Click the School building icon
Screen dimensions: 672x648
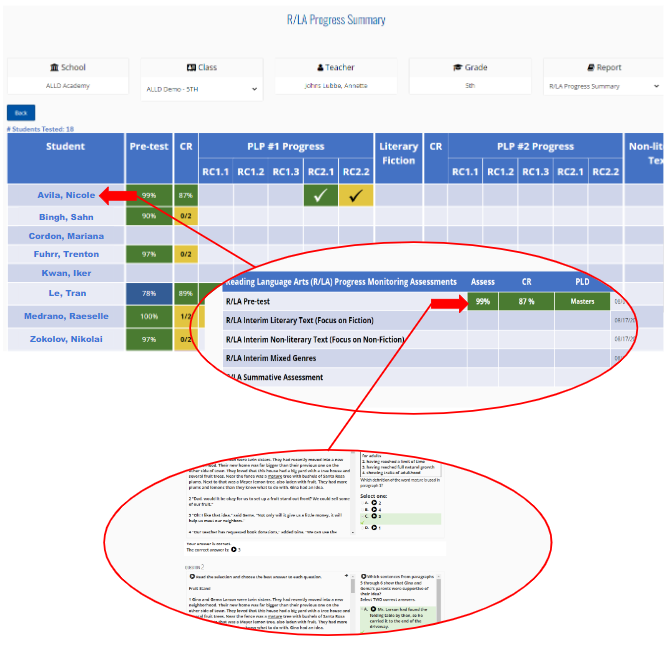(53, 68)
